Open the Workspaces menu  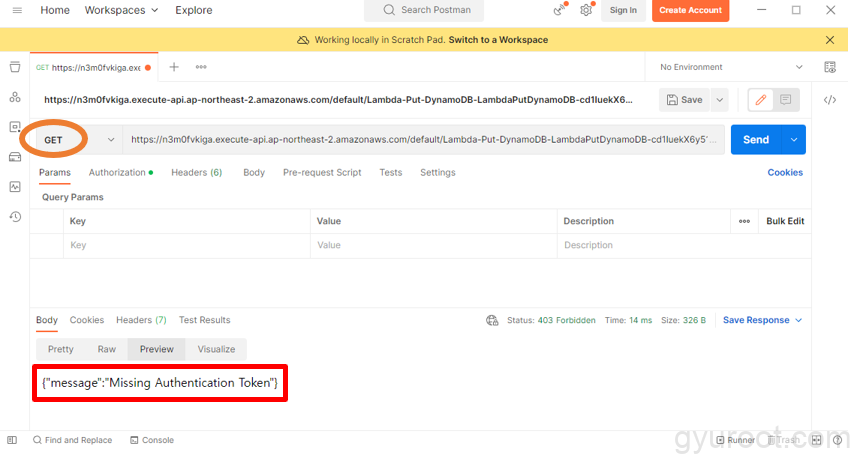click(x=121, y=10)
